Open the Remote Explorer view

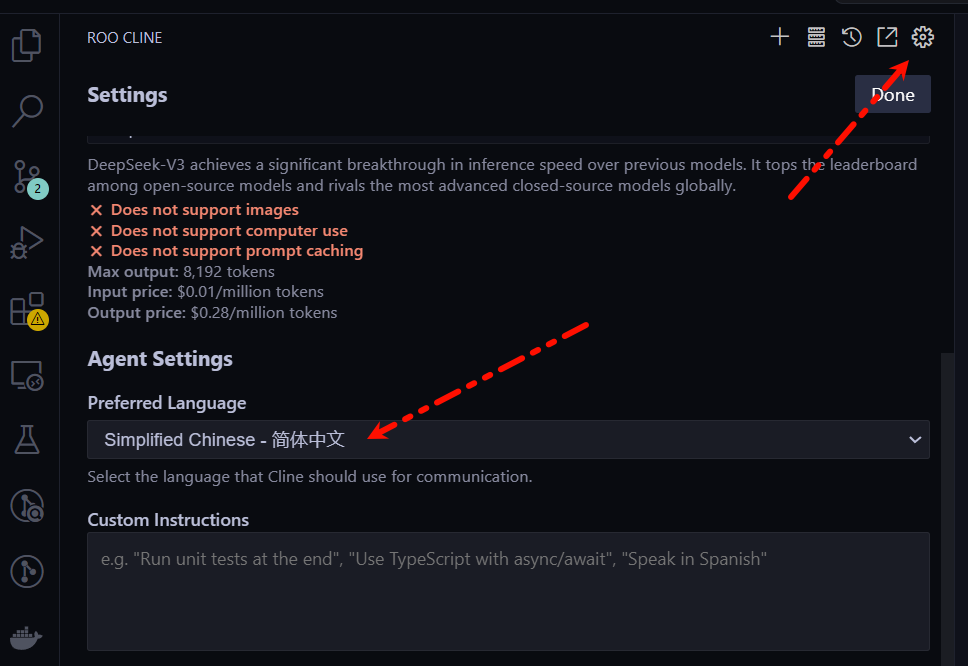(x=27, y=375)
